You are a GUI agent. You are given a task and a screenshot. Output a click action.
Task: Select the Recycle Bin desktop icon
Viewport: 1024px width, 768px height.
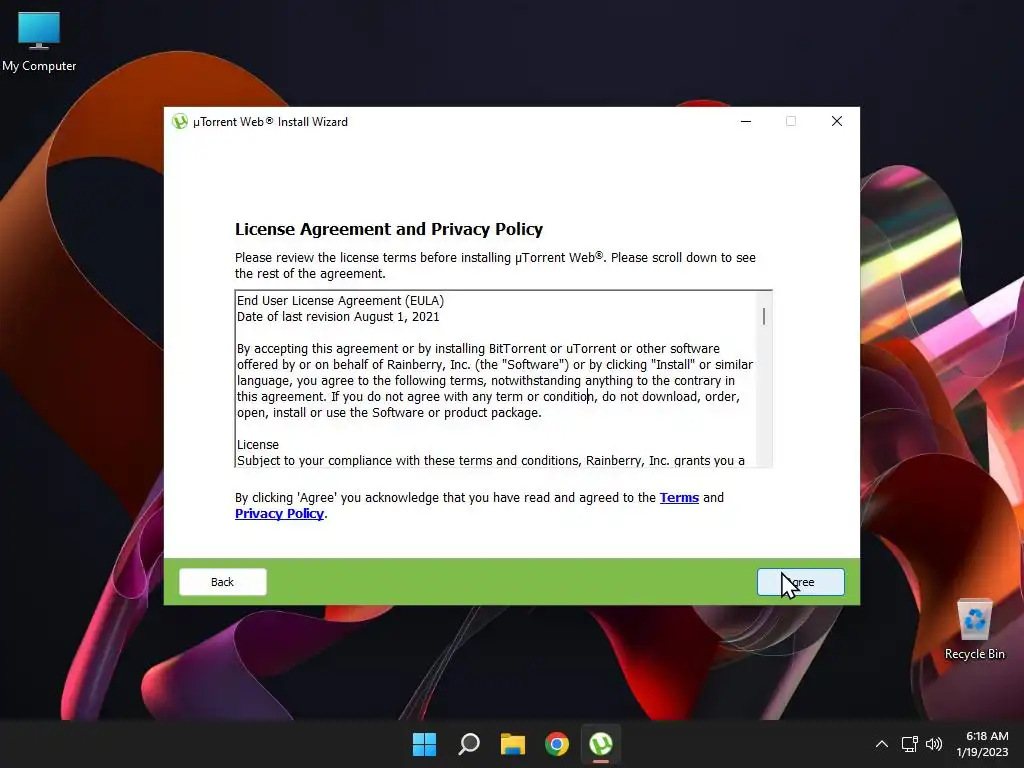click(974, 630)
